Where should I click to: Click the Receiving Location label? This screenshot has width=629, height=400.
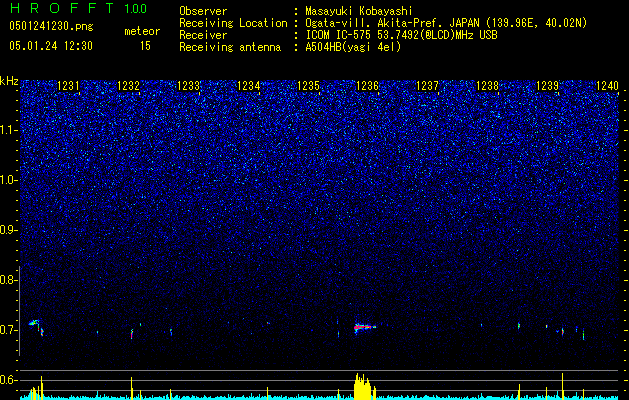point(233,23)
